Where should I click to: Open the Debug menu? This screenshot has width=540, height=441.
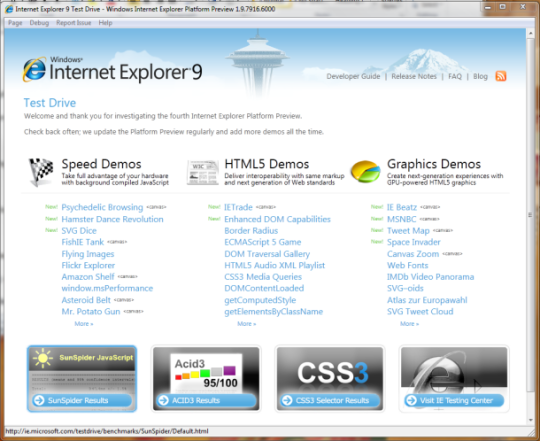tap(39, 23)
